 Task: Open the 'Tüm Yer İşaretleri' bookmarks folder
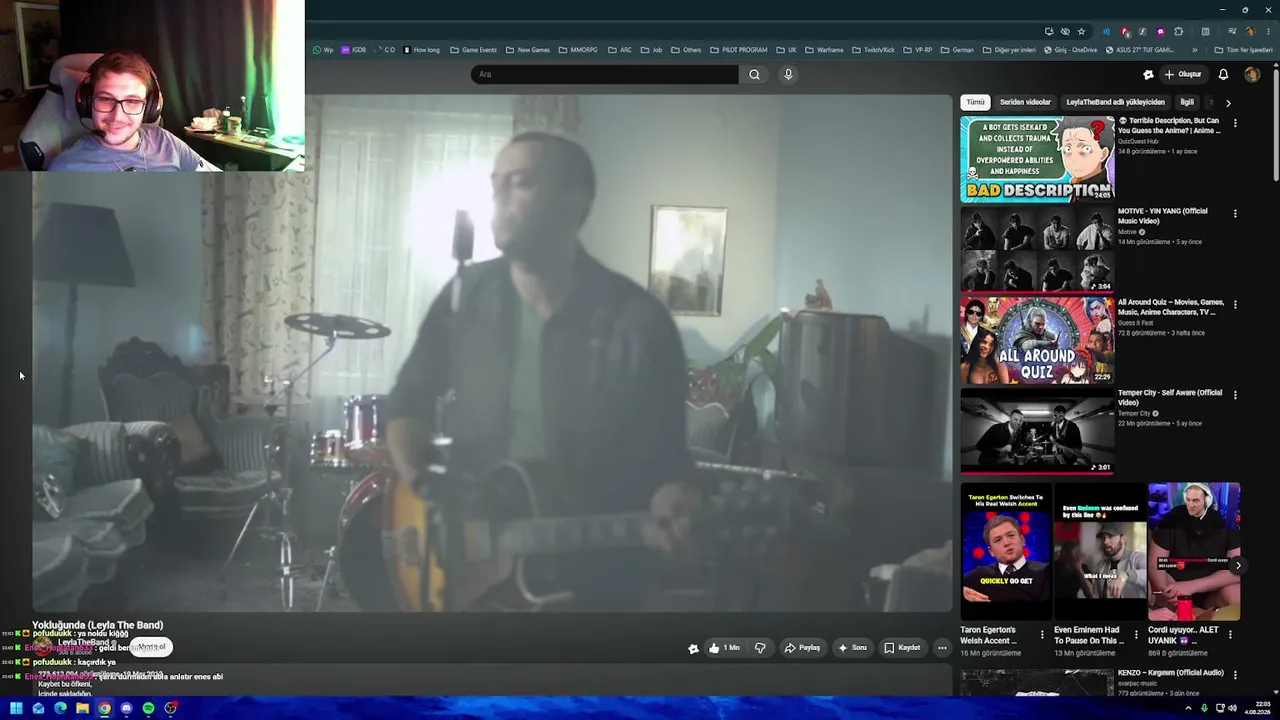coord(1244,50)
